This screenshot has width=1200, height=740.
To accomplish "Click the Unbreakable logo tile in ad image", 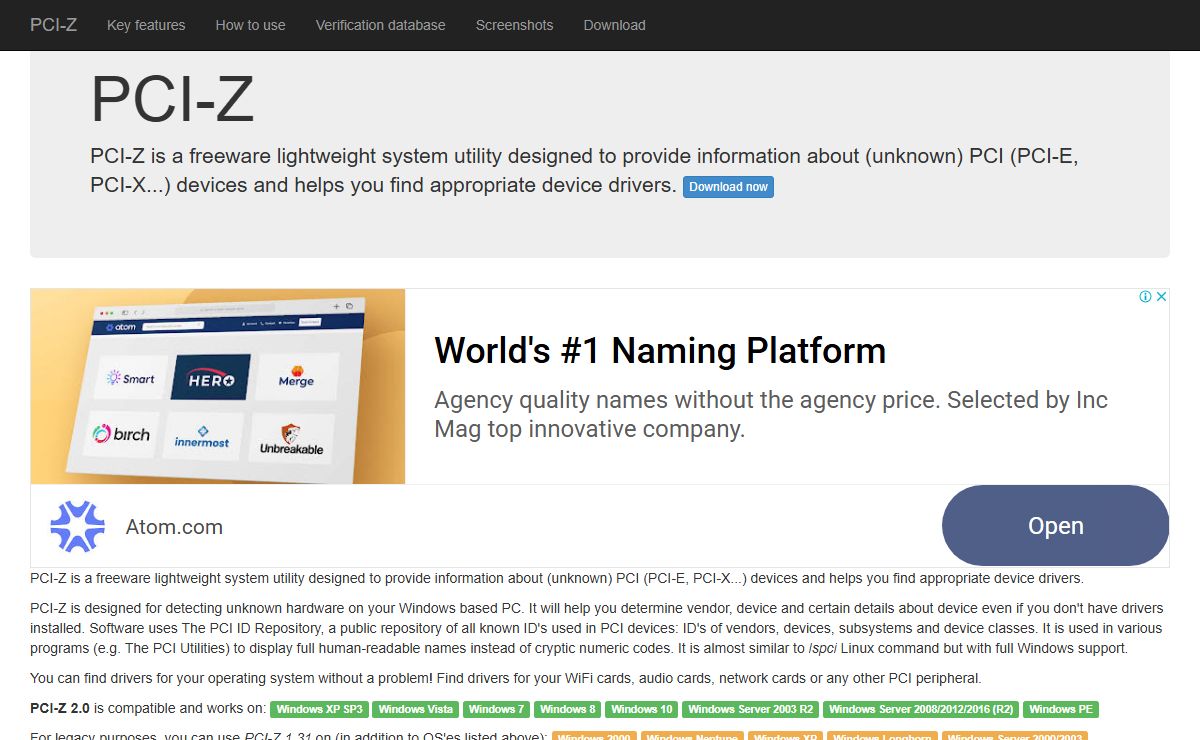I will point(291,439).
